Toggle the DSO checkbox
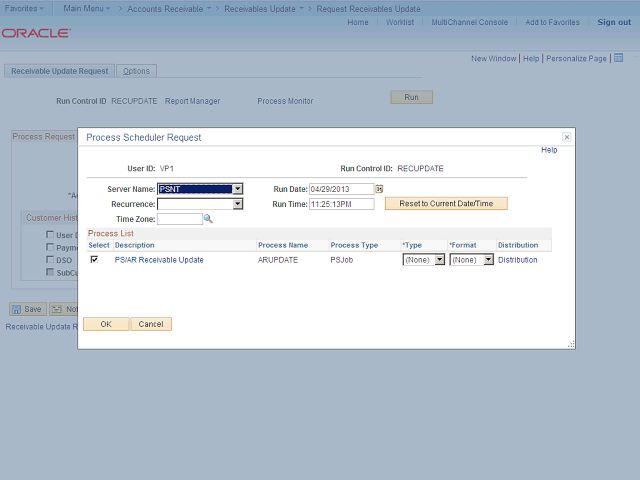The width and height of the screenshot is (640, 480). (50, 260)
